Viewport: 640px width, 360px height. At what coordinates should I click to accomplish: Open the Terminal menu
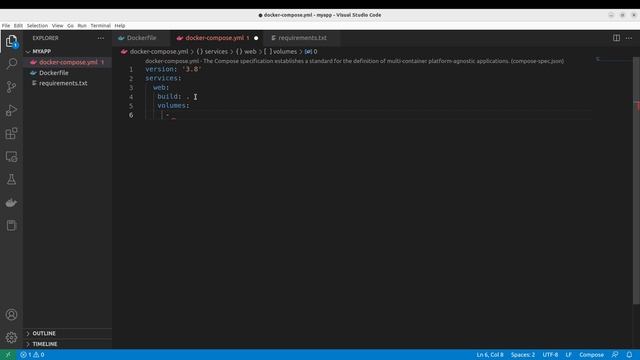pos(100,25)
